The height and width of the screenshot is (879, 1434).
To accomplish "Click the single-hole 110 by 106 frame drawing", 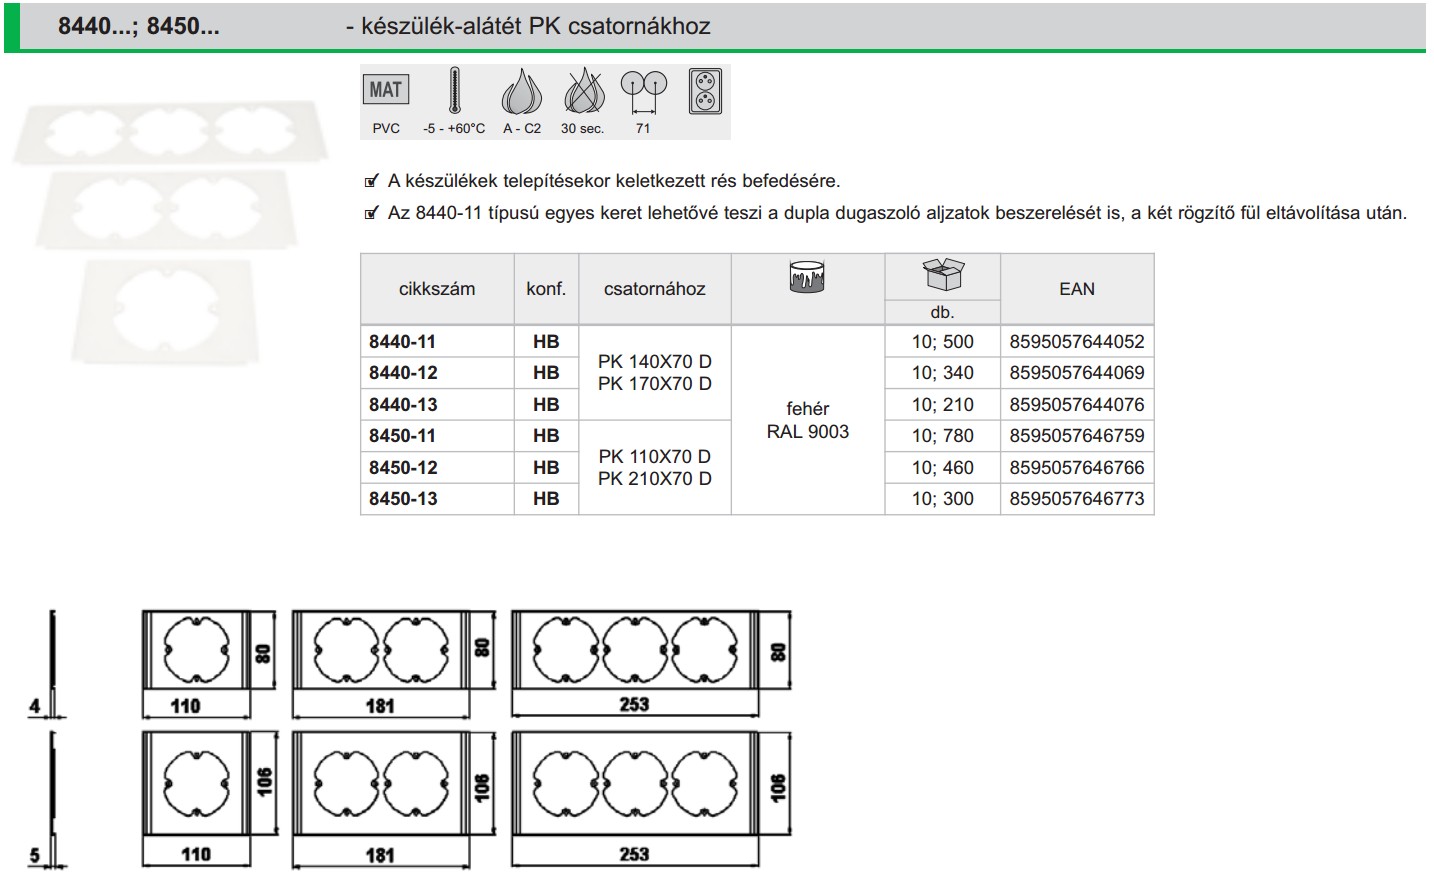I will (196, 784).
